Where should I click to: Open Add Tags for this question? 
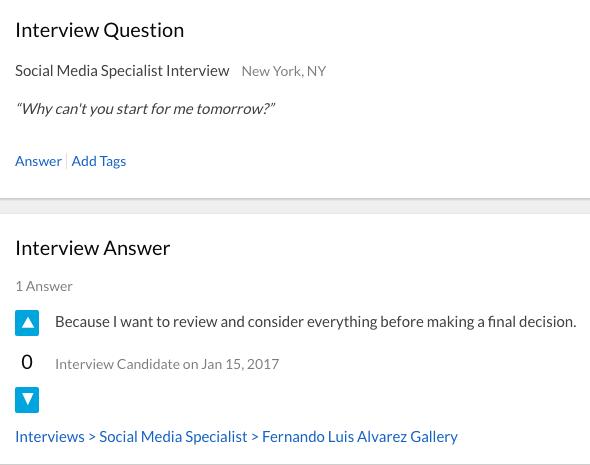tap(99, 161)
